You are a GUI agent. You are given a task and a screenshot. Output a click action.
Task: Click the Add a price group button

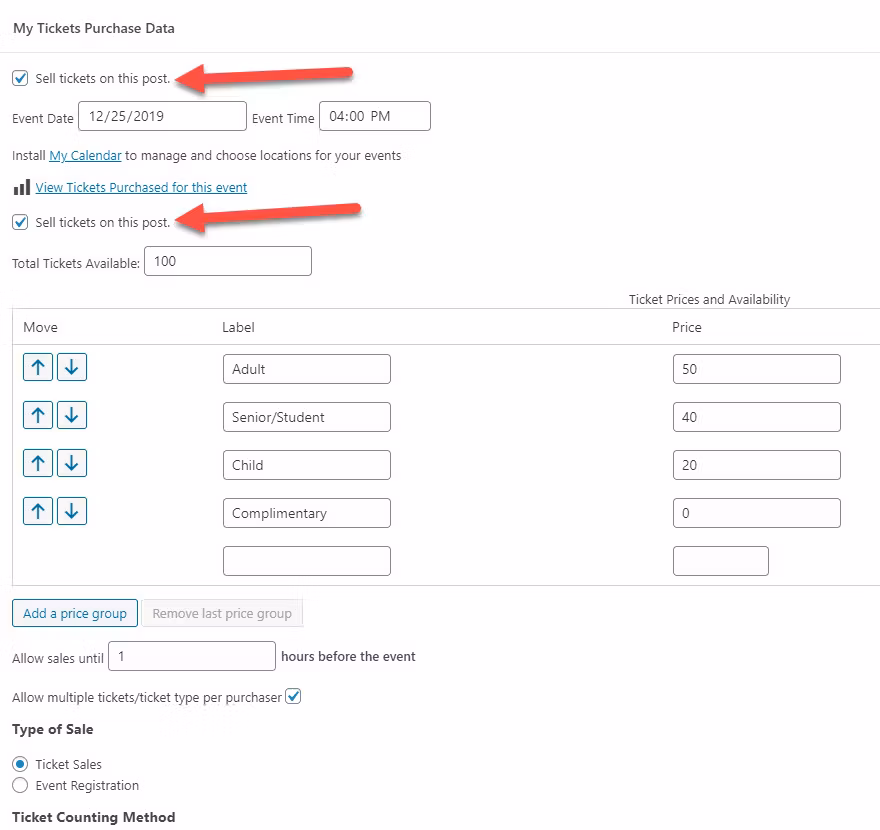pyautogui.click(x=74, y=613)
